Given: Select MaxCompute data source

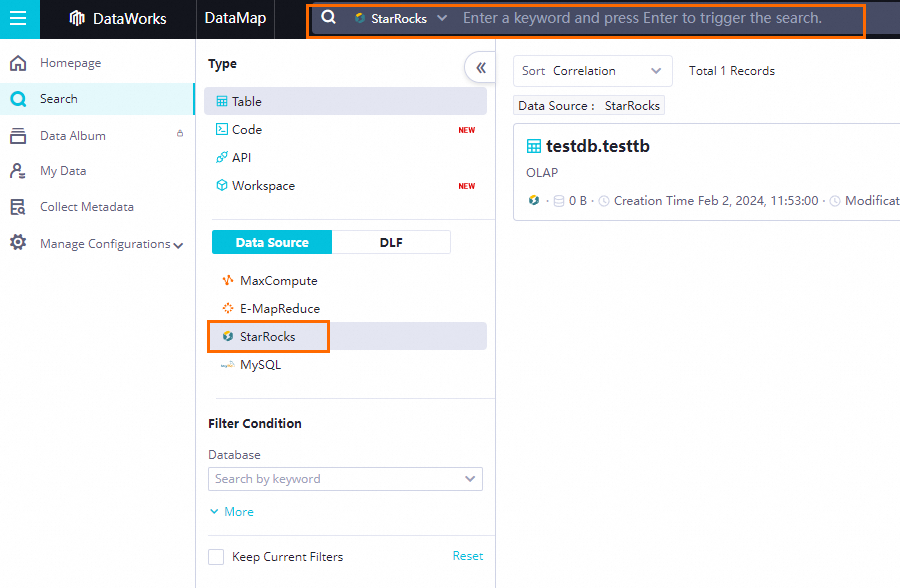Looking at the screenshot, I should pyautogui.click(x=278, y=281).
